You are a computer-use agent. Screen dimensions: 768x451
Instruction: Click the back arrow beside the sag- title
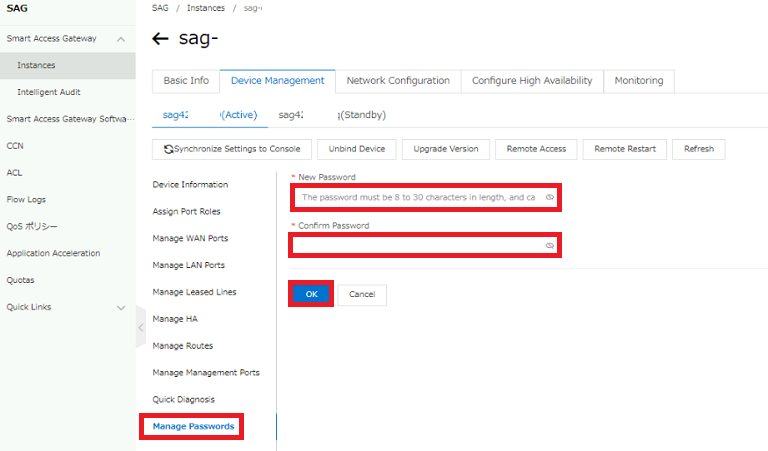point(160,39)
